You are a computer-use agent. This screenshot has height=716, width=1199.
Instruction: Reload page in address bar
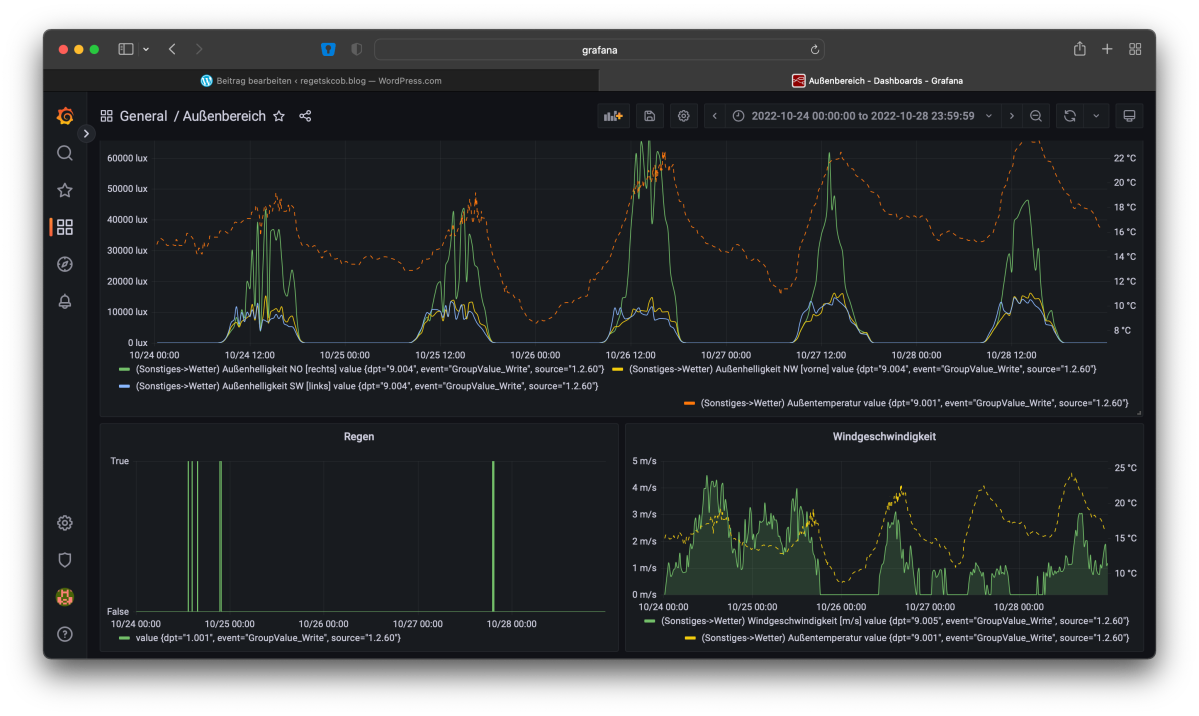[x=814, y=50]
